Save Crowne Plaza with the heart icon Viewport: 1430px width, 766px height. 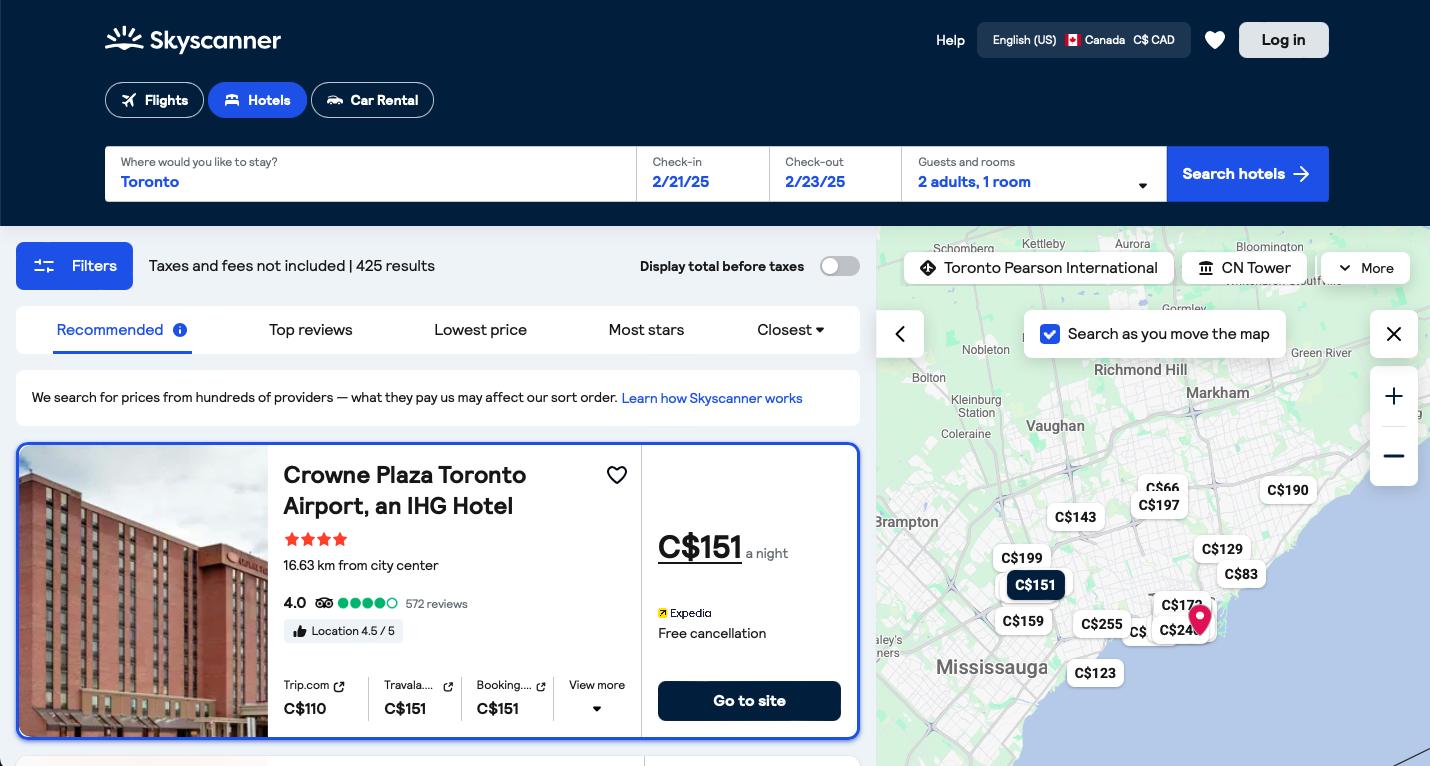(x=617, y=474)
